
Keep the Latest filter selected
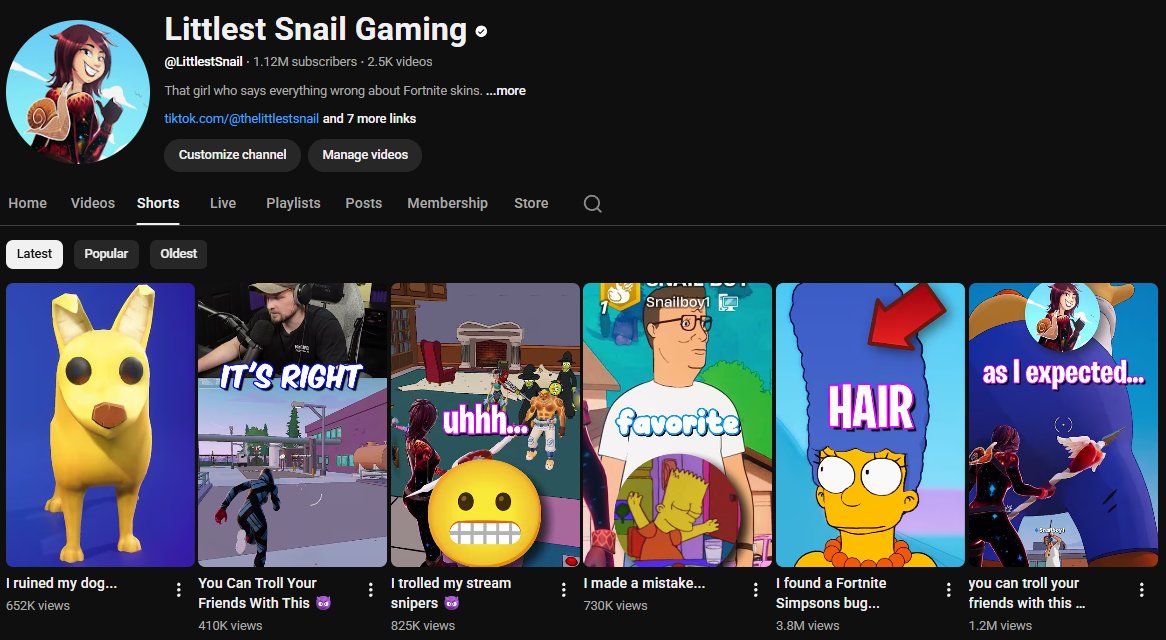pyautogui.click(x=34, y=254)
